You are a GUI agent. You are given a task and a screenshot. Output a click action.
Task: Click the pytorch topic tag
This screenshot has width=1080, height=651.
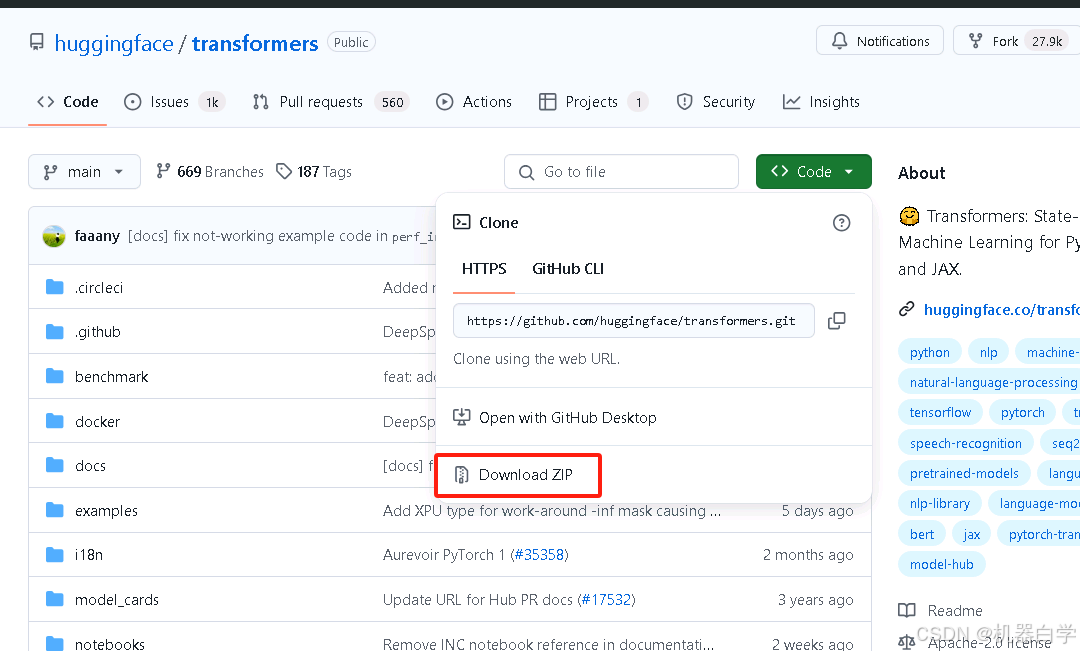[x=1022, y=412]
